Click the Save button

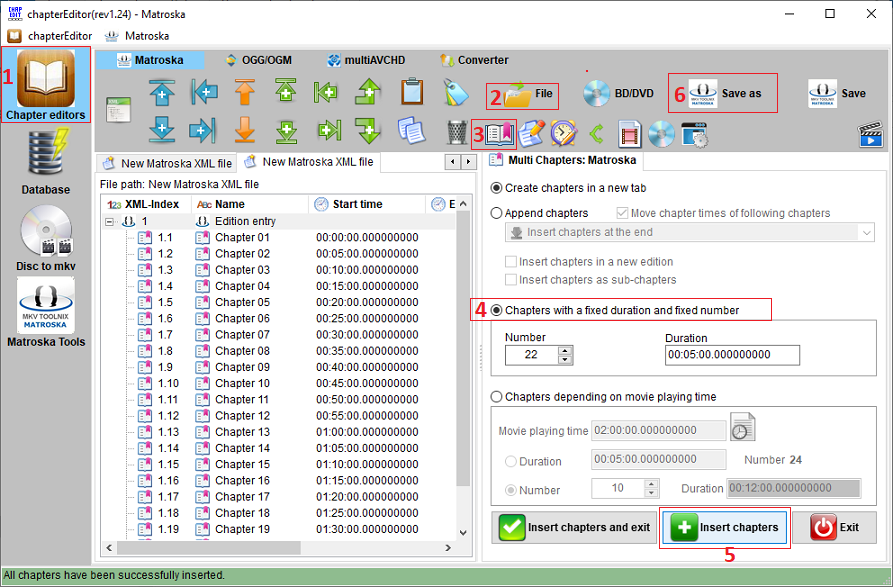837,93
